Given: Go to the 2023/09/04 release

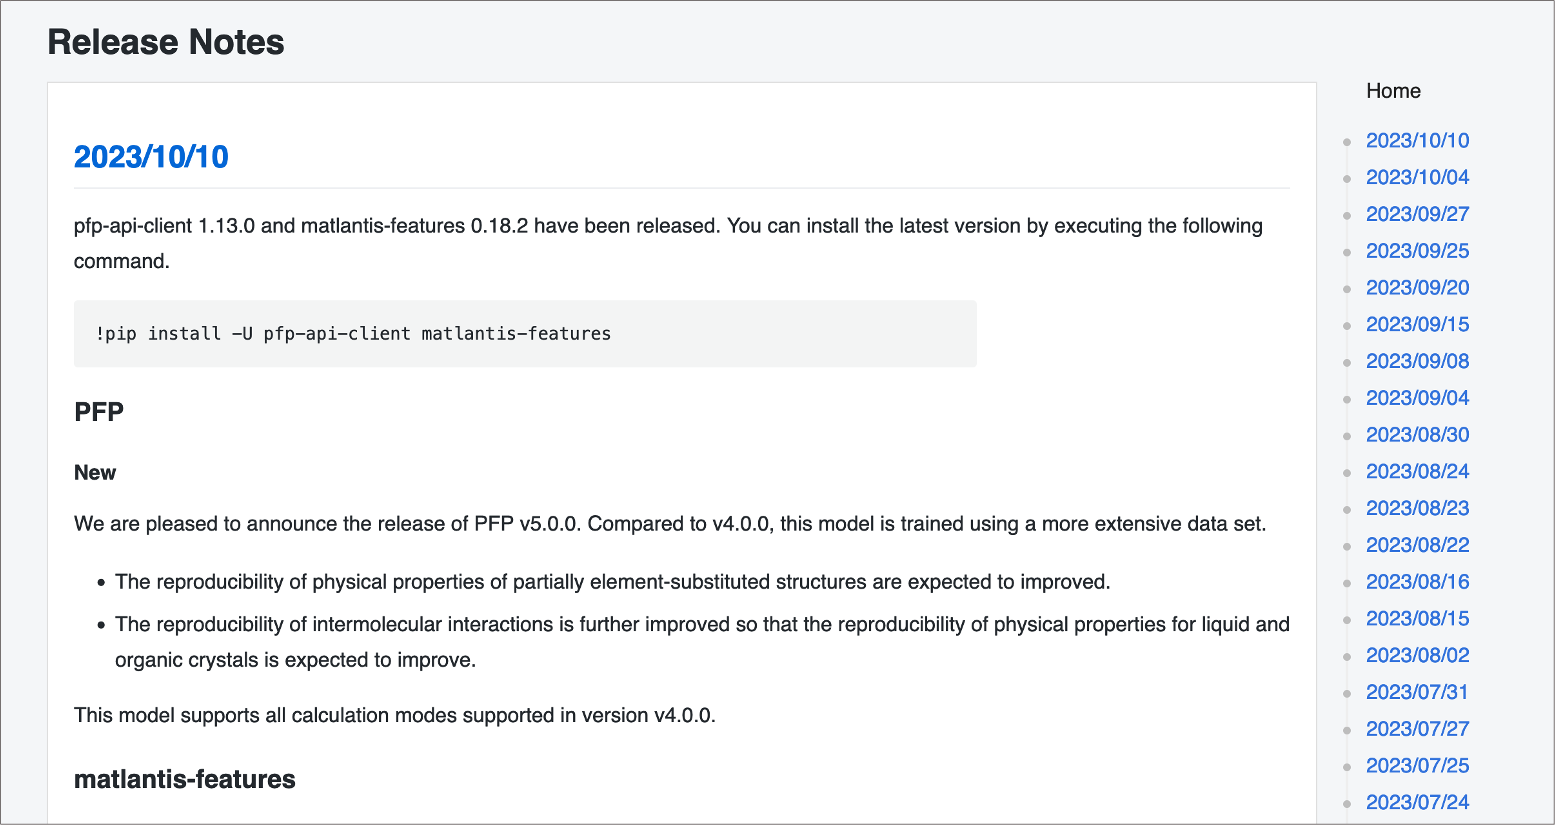Looking at the screenshot, I should tap(1417, 398).
